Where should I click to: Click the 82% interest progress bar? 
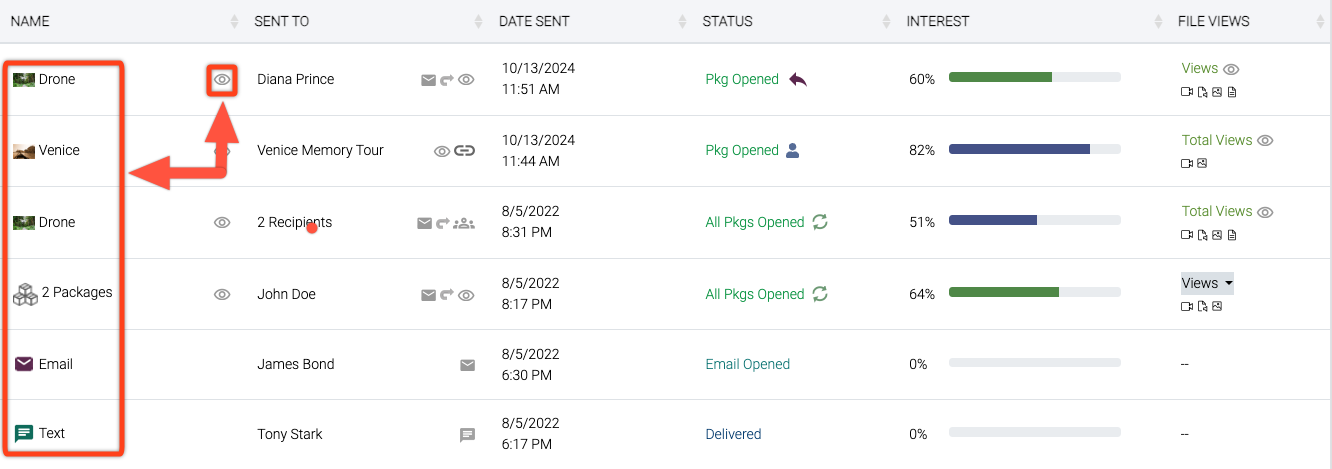click(1034, 149)
